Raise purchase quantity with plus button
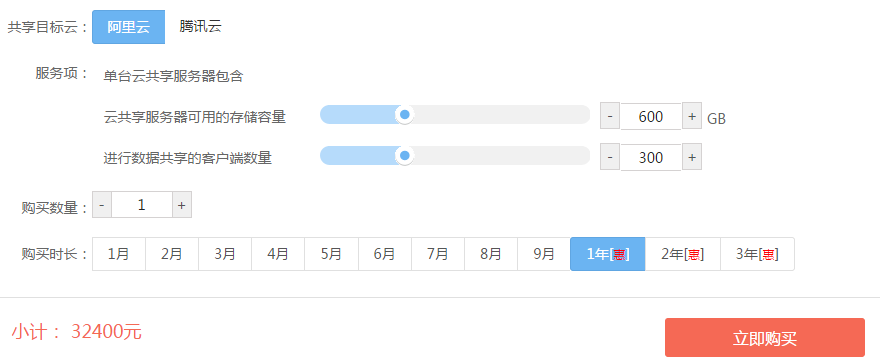Screen dimensions: 880x362 tap(181, 205)
